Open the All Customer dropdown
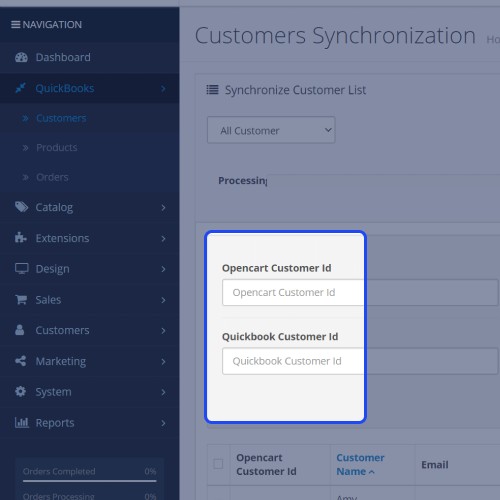Image resolution: width=500 pixels, height=500 pixels. click(271, 130)
